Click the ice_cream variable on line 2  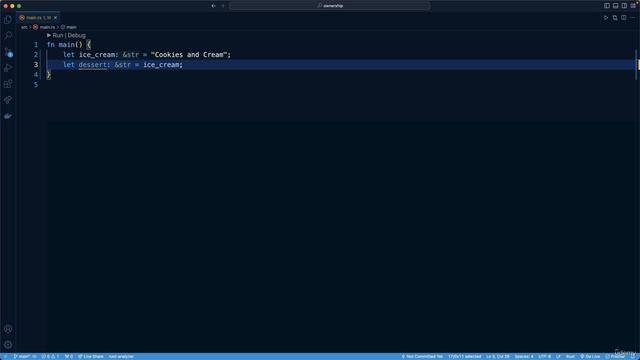point(97,55)
